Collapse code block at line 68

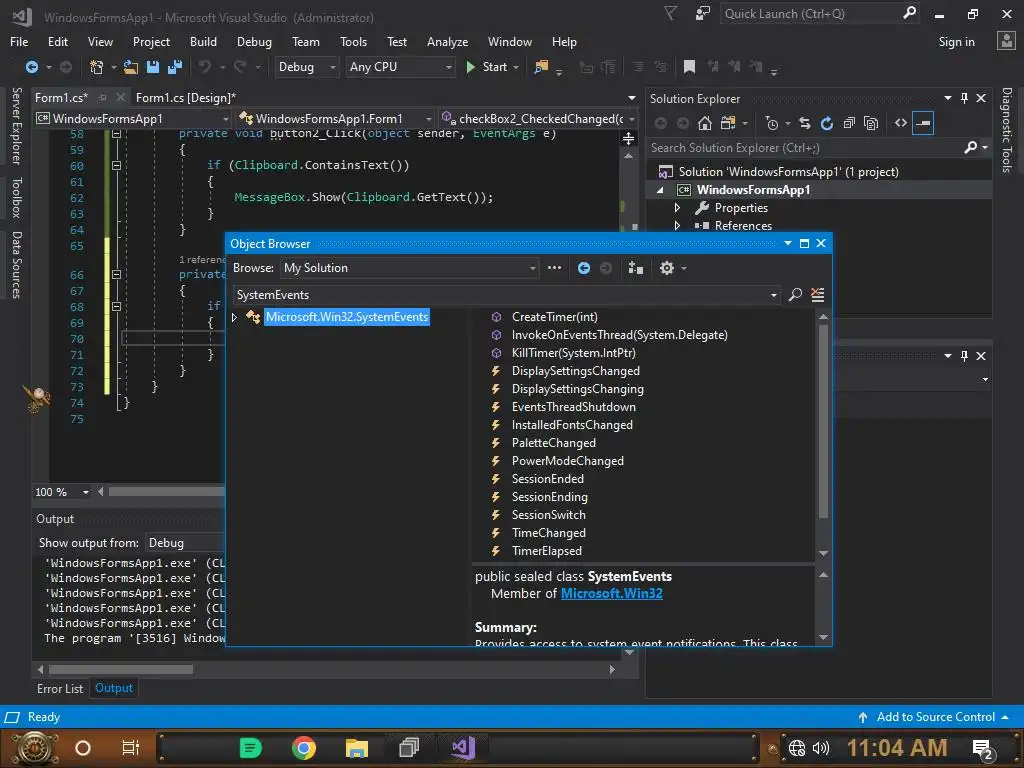coord(116,306)
